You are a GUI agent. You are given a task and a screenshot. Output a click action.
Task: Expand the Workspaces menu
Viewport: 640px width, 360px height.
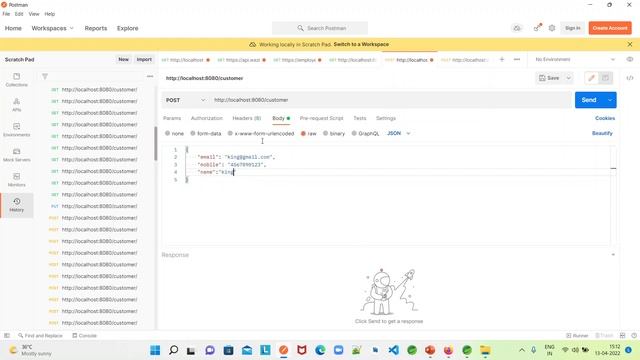(x=53, y=28)
